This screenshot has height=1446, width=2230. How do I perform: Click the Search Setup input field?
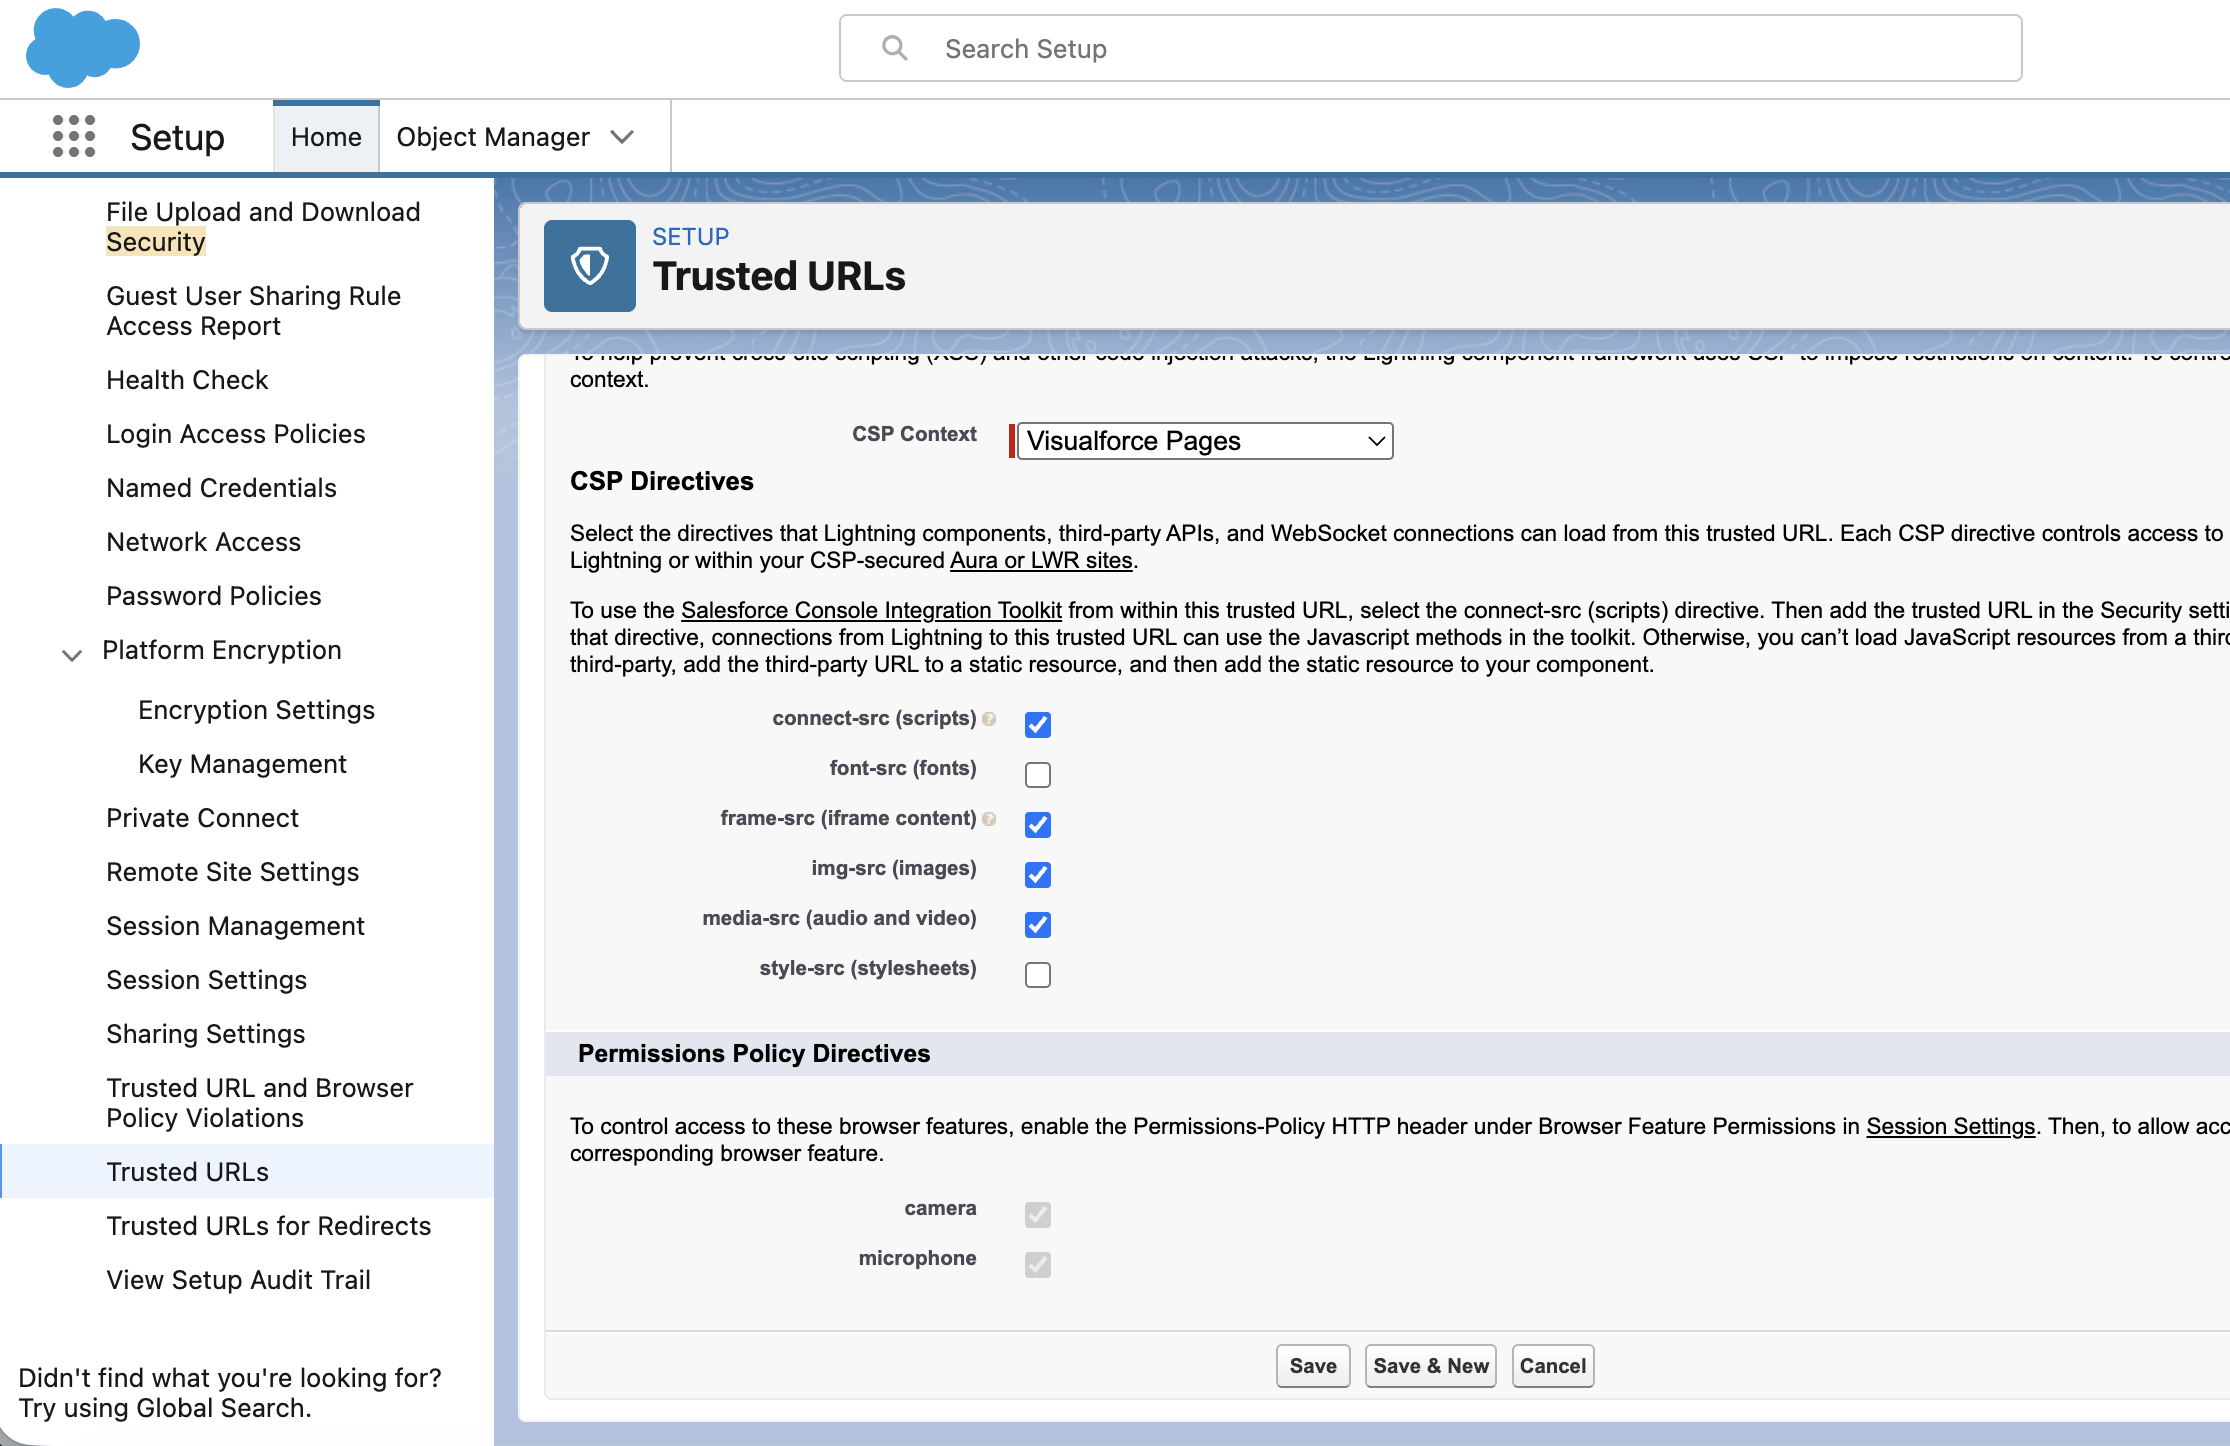coord(1431,48)
